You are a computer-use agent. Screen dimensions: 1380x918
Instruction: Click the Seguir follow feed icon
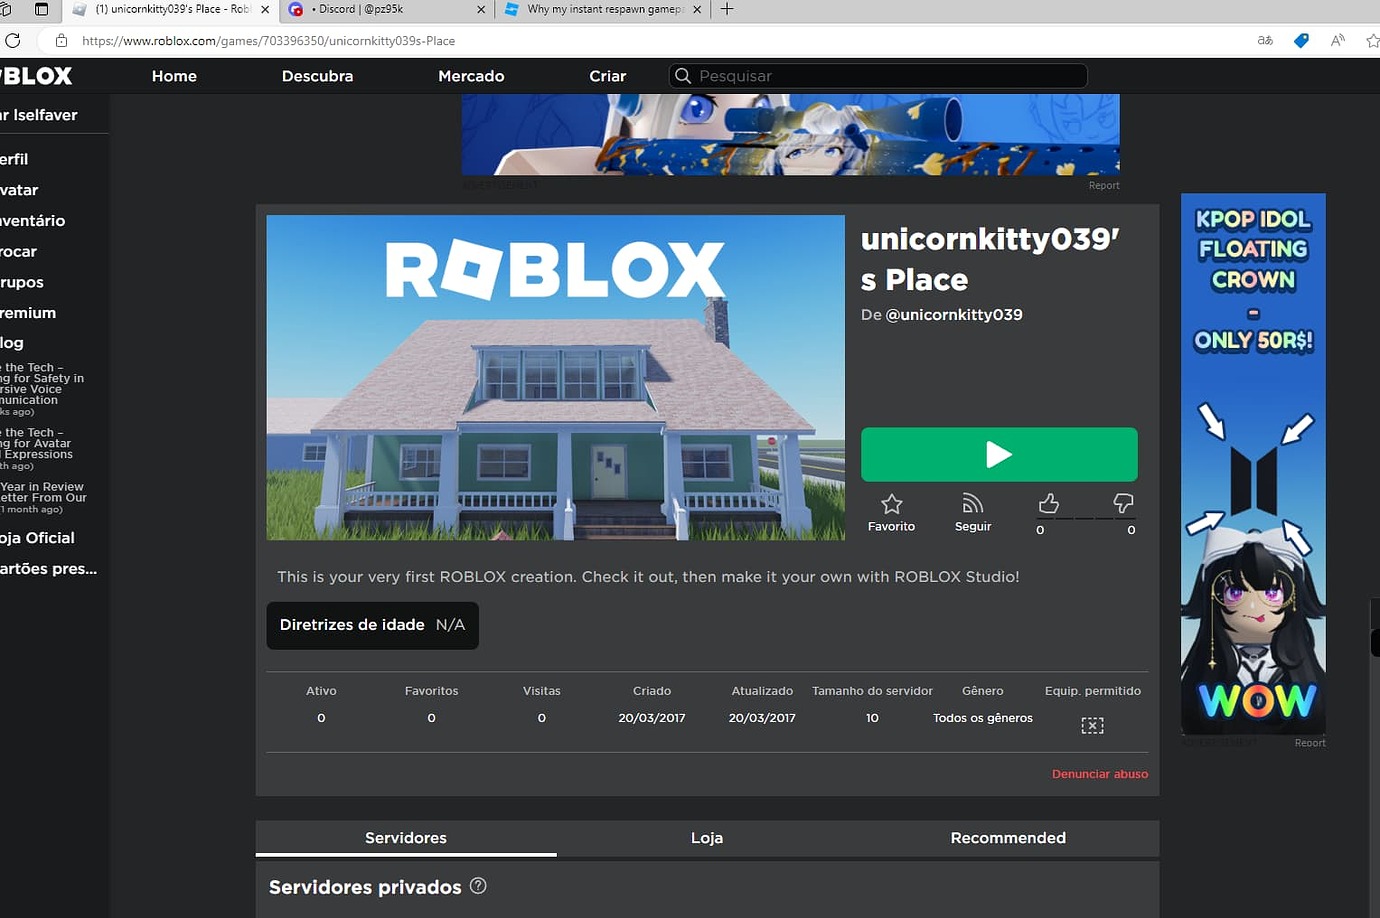coord(973,503)
